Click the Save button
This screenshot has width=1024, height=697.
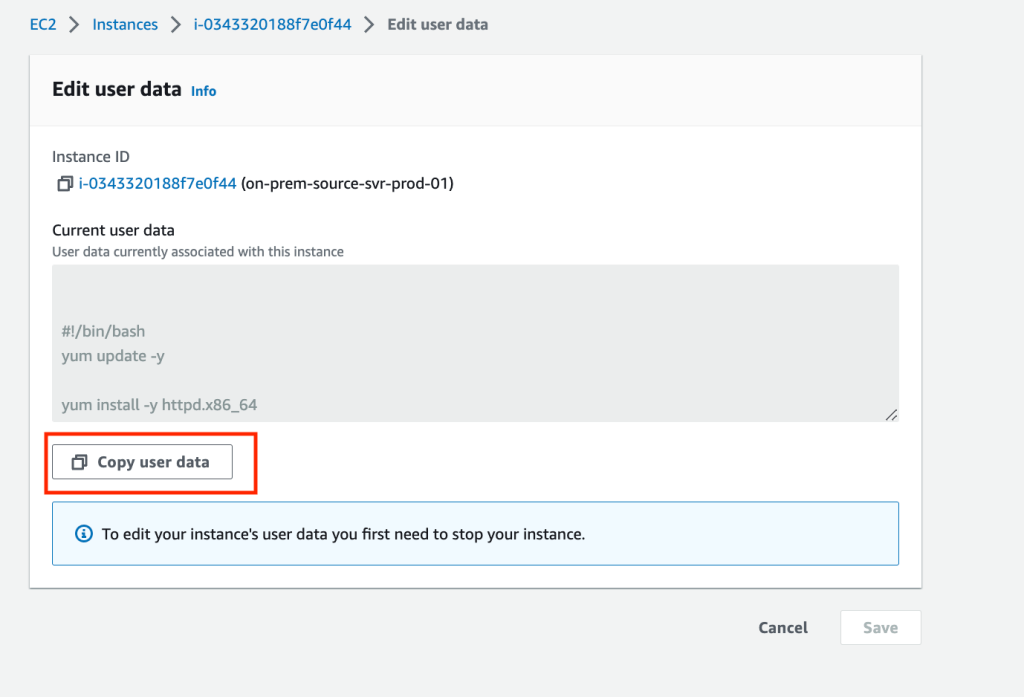tap(880, 628)
